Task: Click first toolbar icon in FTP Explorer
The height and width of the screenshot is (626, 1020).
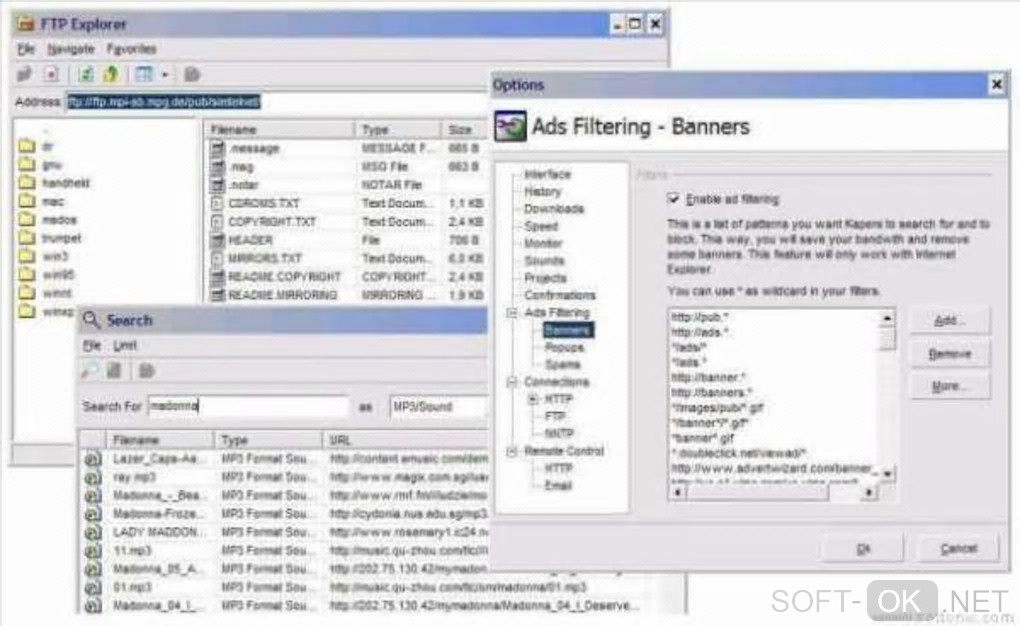Action: tap(24, 74)
